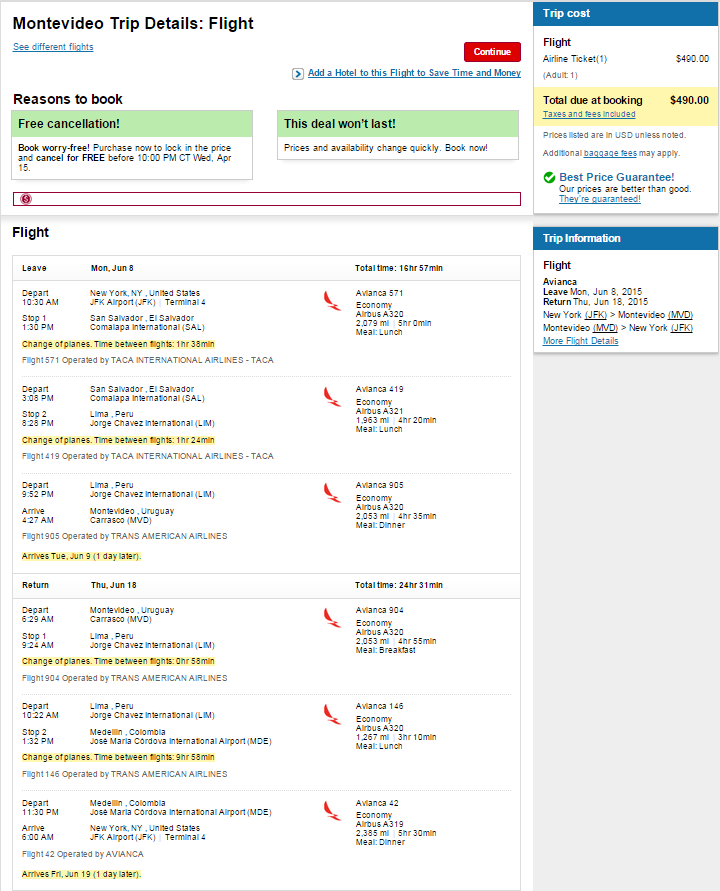Click layover notice reading 0hr 58min
This screenshot has width=720, height=891.
coord(118,661)
